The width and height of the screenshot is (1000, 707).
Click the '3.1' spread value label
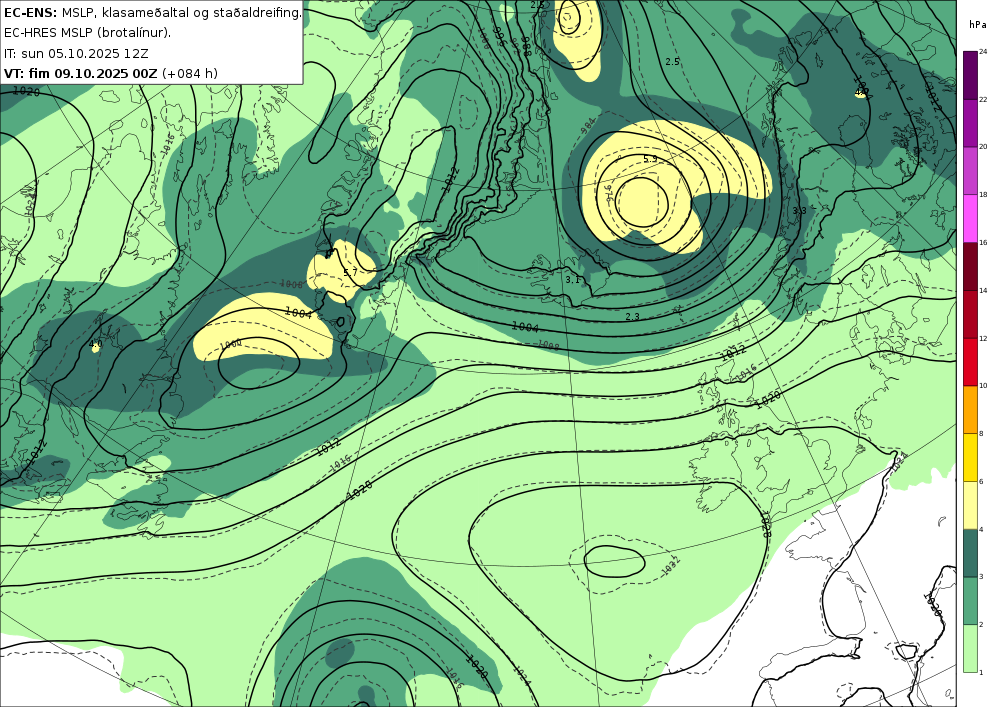tap(572, 279)
